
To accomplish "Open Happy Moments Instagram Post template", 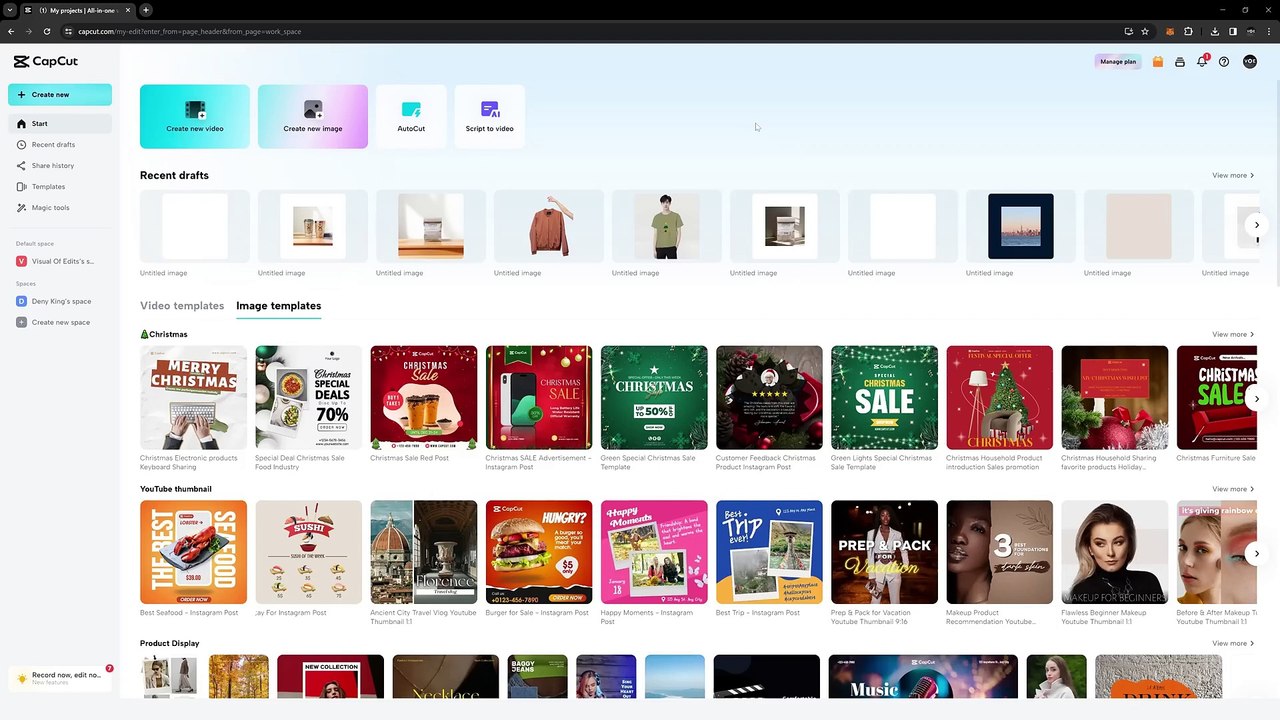I will [654, 552].
